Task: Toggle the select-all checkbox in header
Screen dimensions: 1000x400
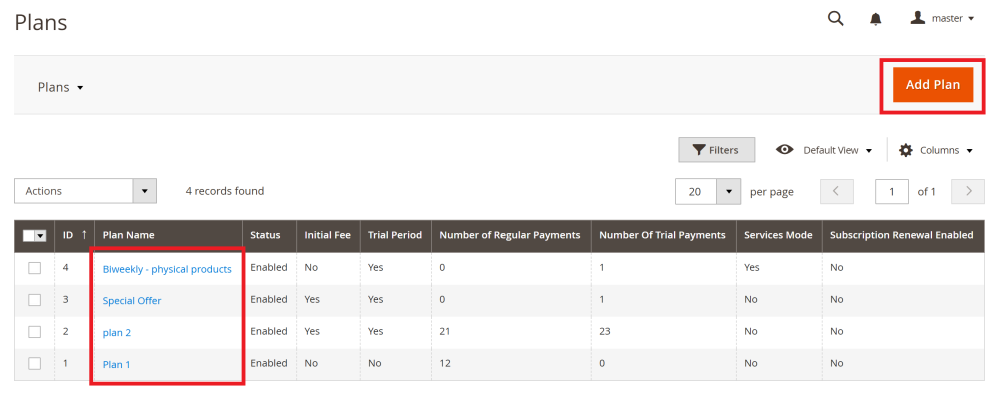Action: pyautogui.click(x=29, y=235)
